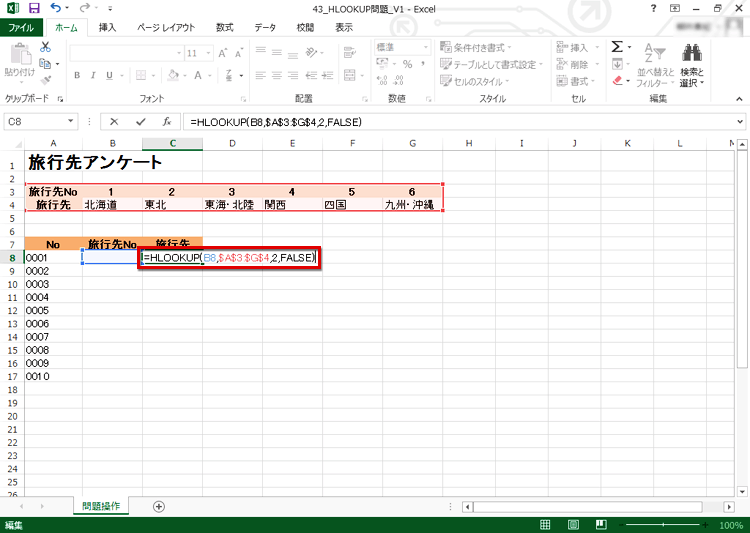Select Top Align icon
This screenshot has width=750, height=533.
point(261,52)
